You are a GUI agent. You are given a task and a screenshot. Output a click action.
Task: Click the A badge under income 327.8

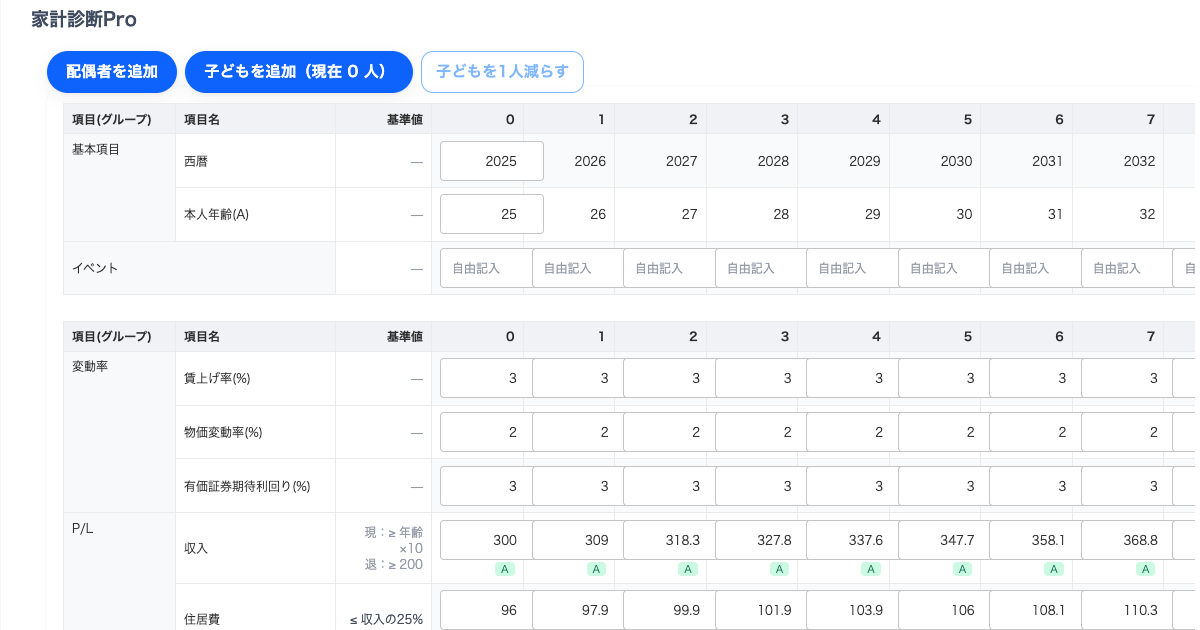coord(779,569)
